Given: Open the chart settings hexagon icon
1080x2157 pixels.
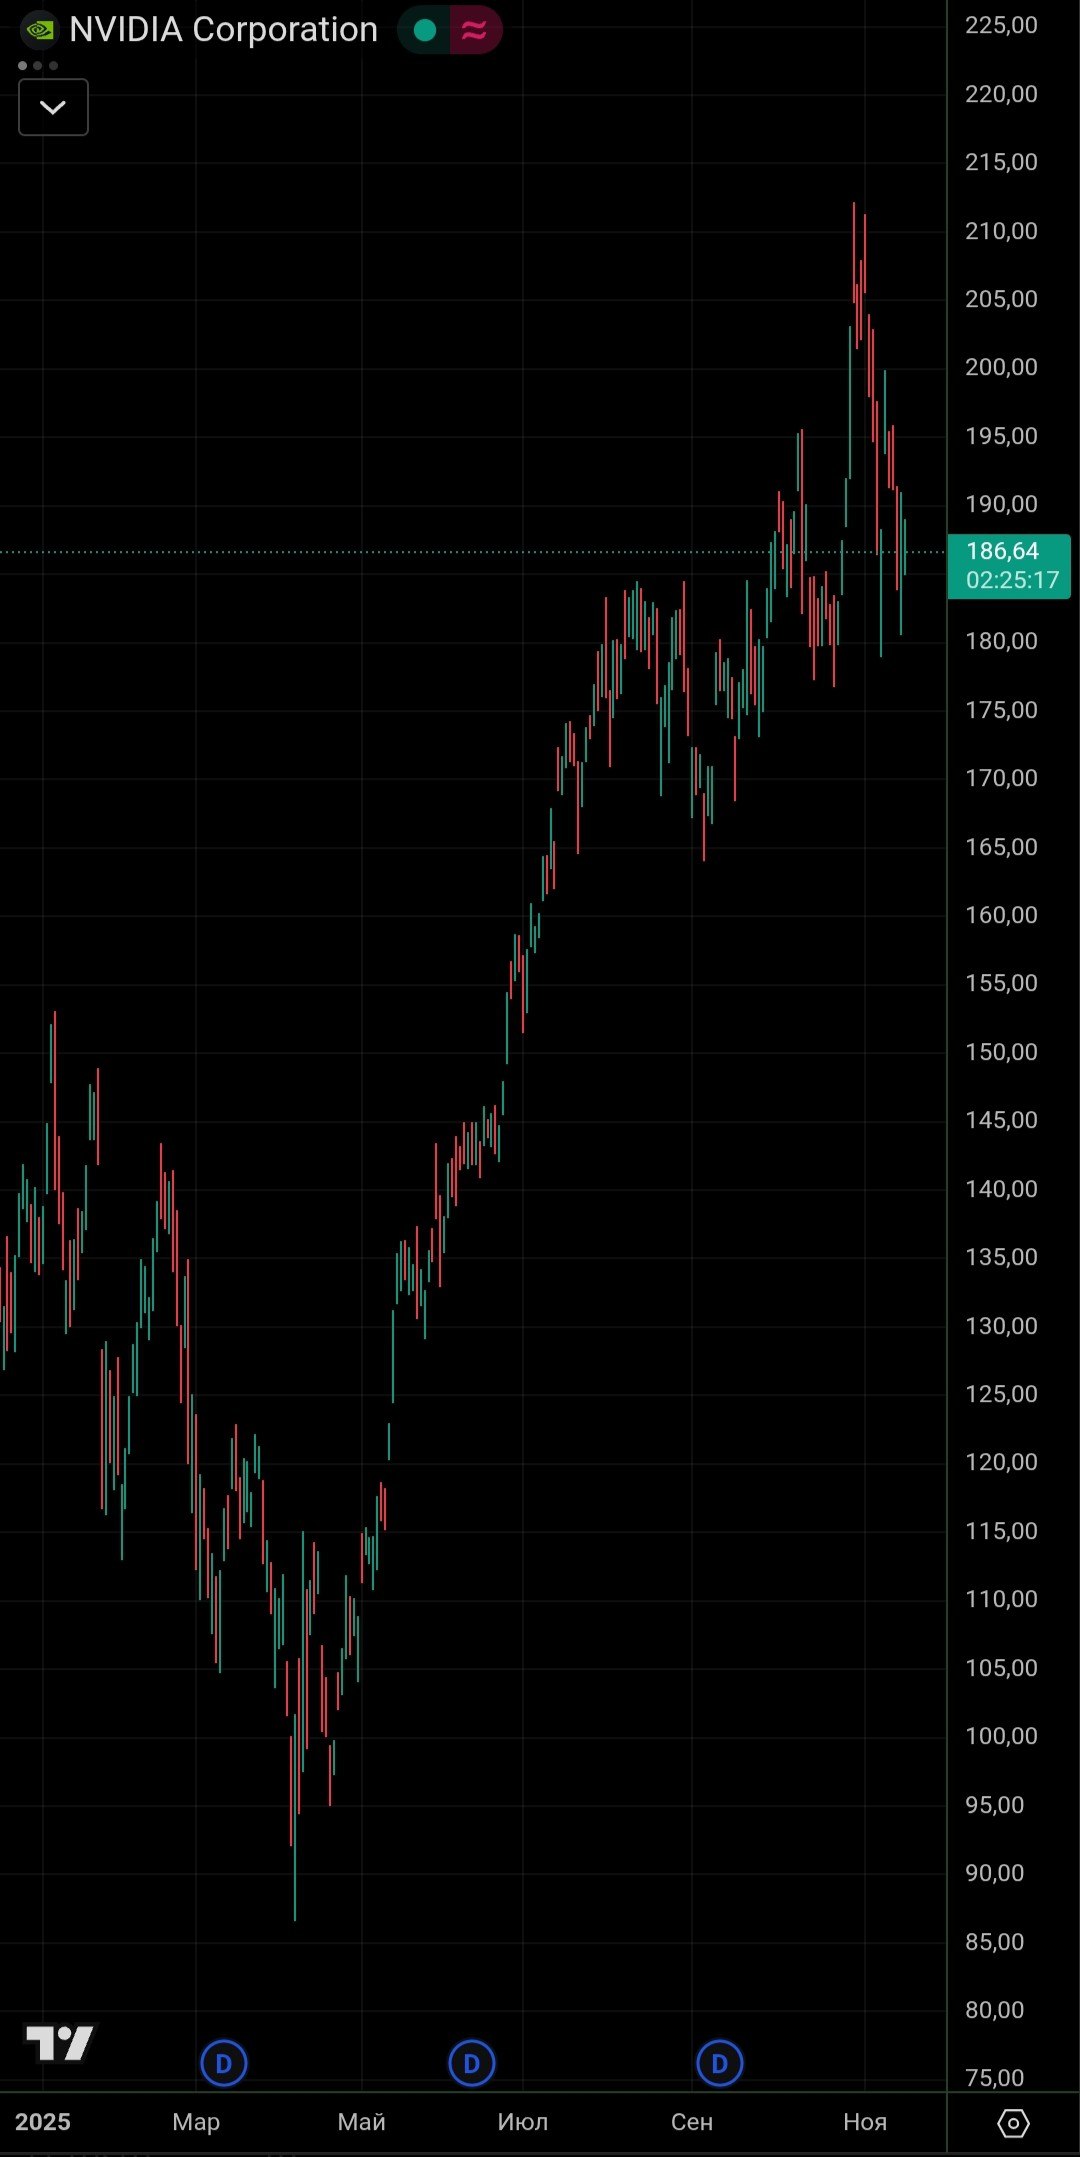Looking at the screenshot, I should 1013,2122.
